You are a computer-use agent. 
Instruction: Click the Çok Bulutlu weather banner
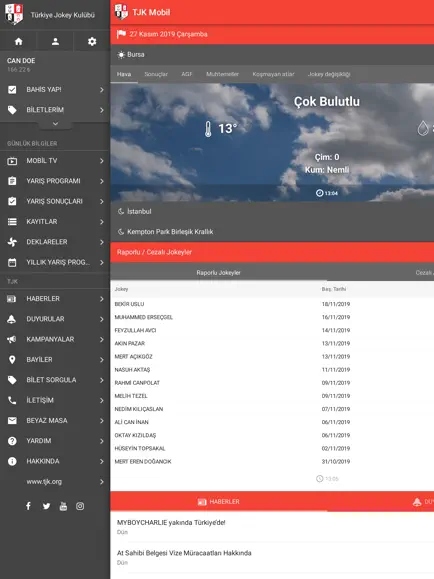[x=272, y=143]
